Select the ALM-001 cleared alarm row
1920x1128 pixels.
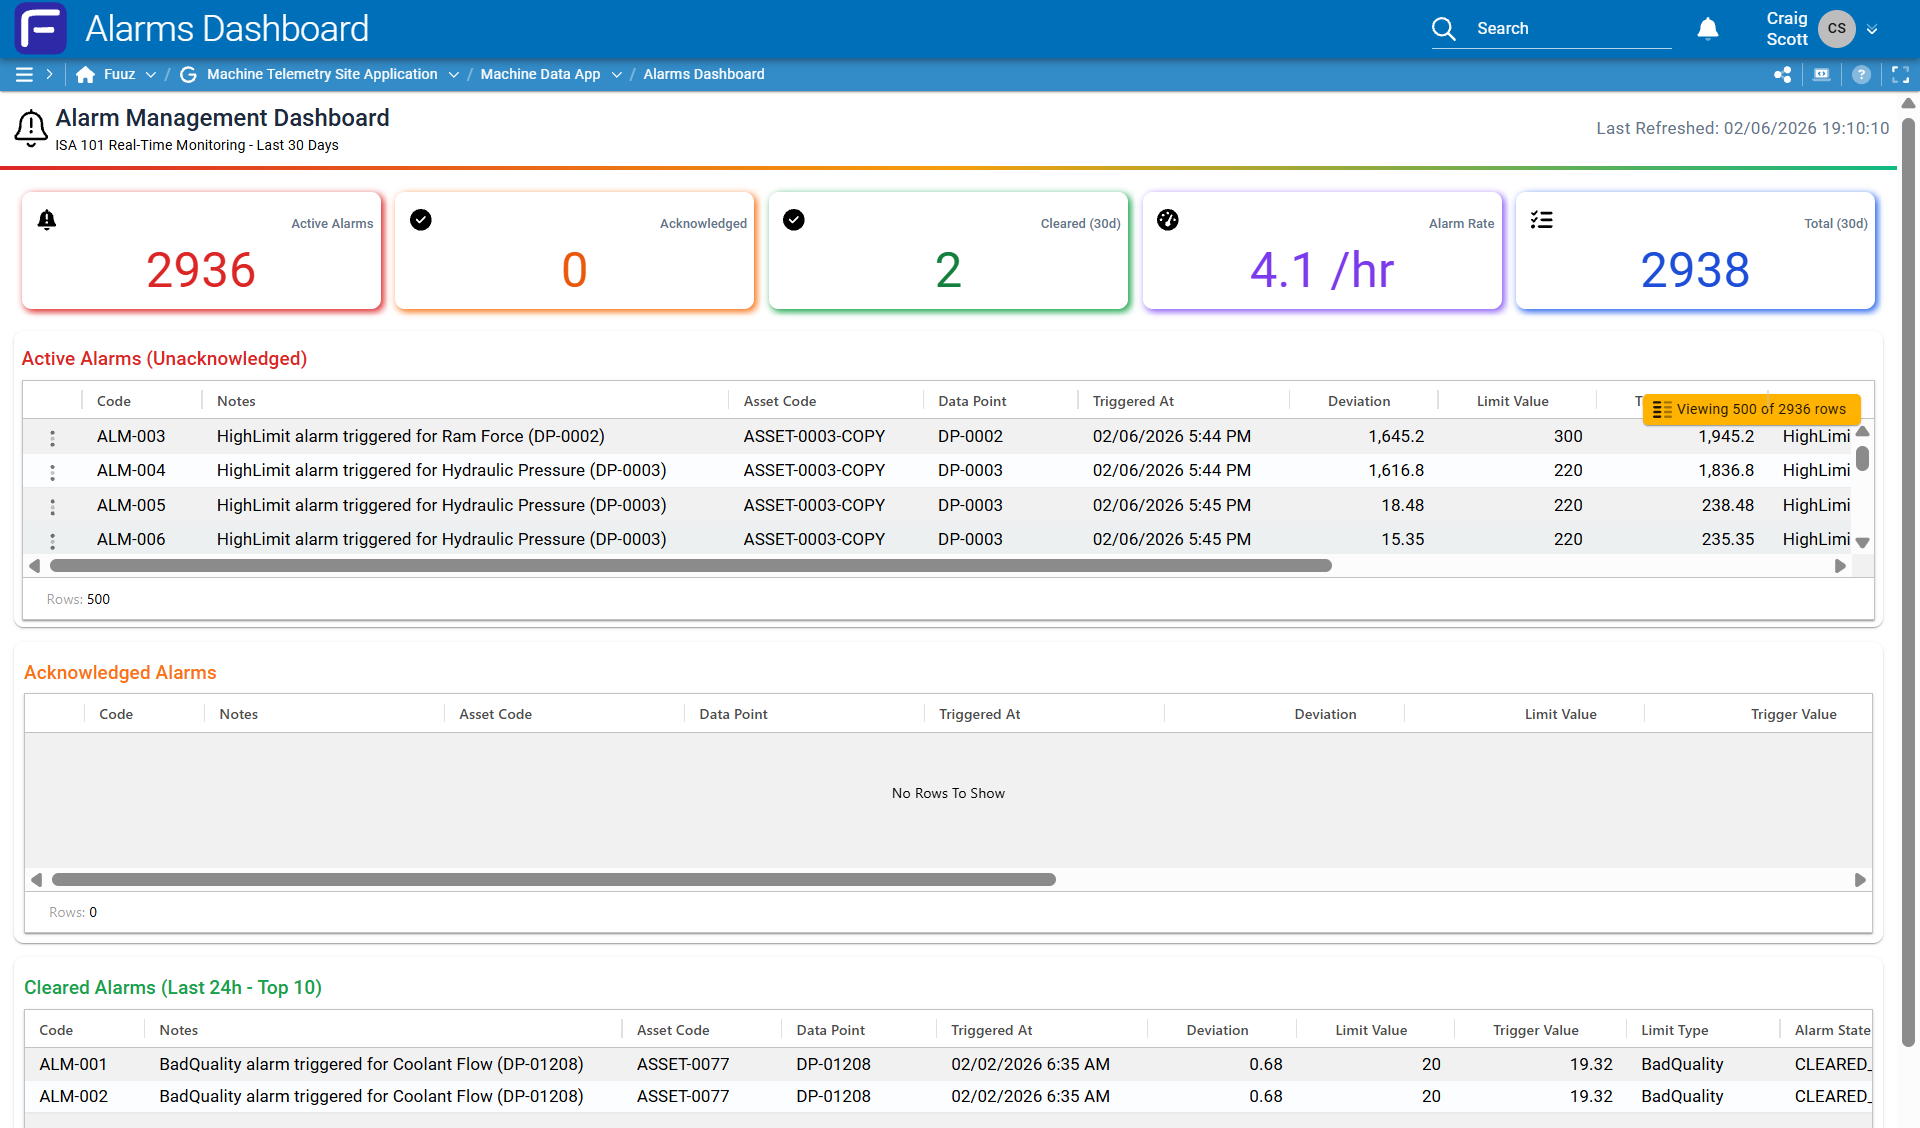pos(948,1065)
